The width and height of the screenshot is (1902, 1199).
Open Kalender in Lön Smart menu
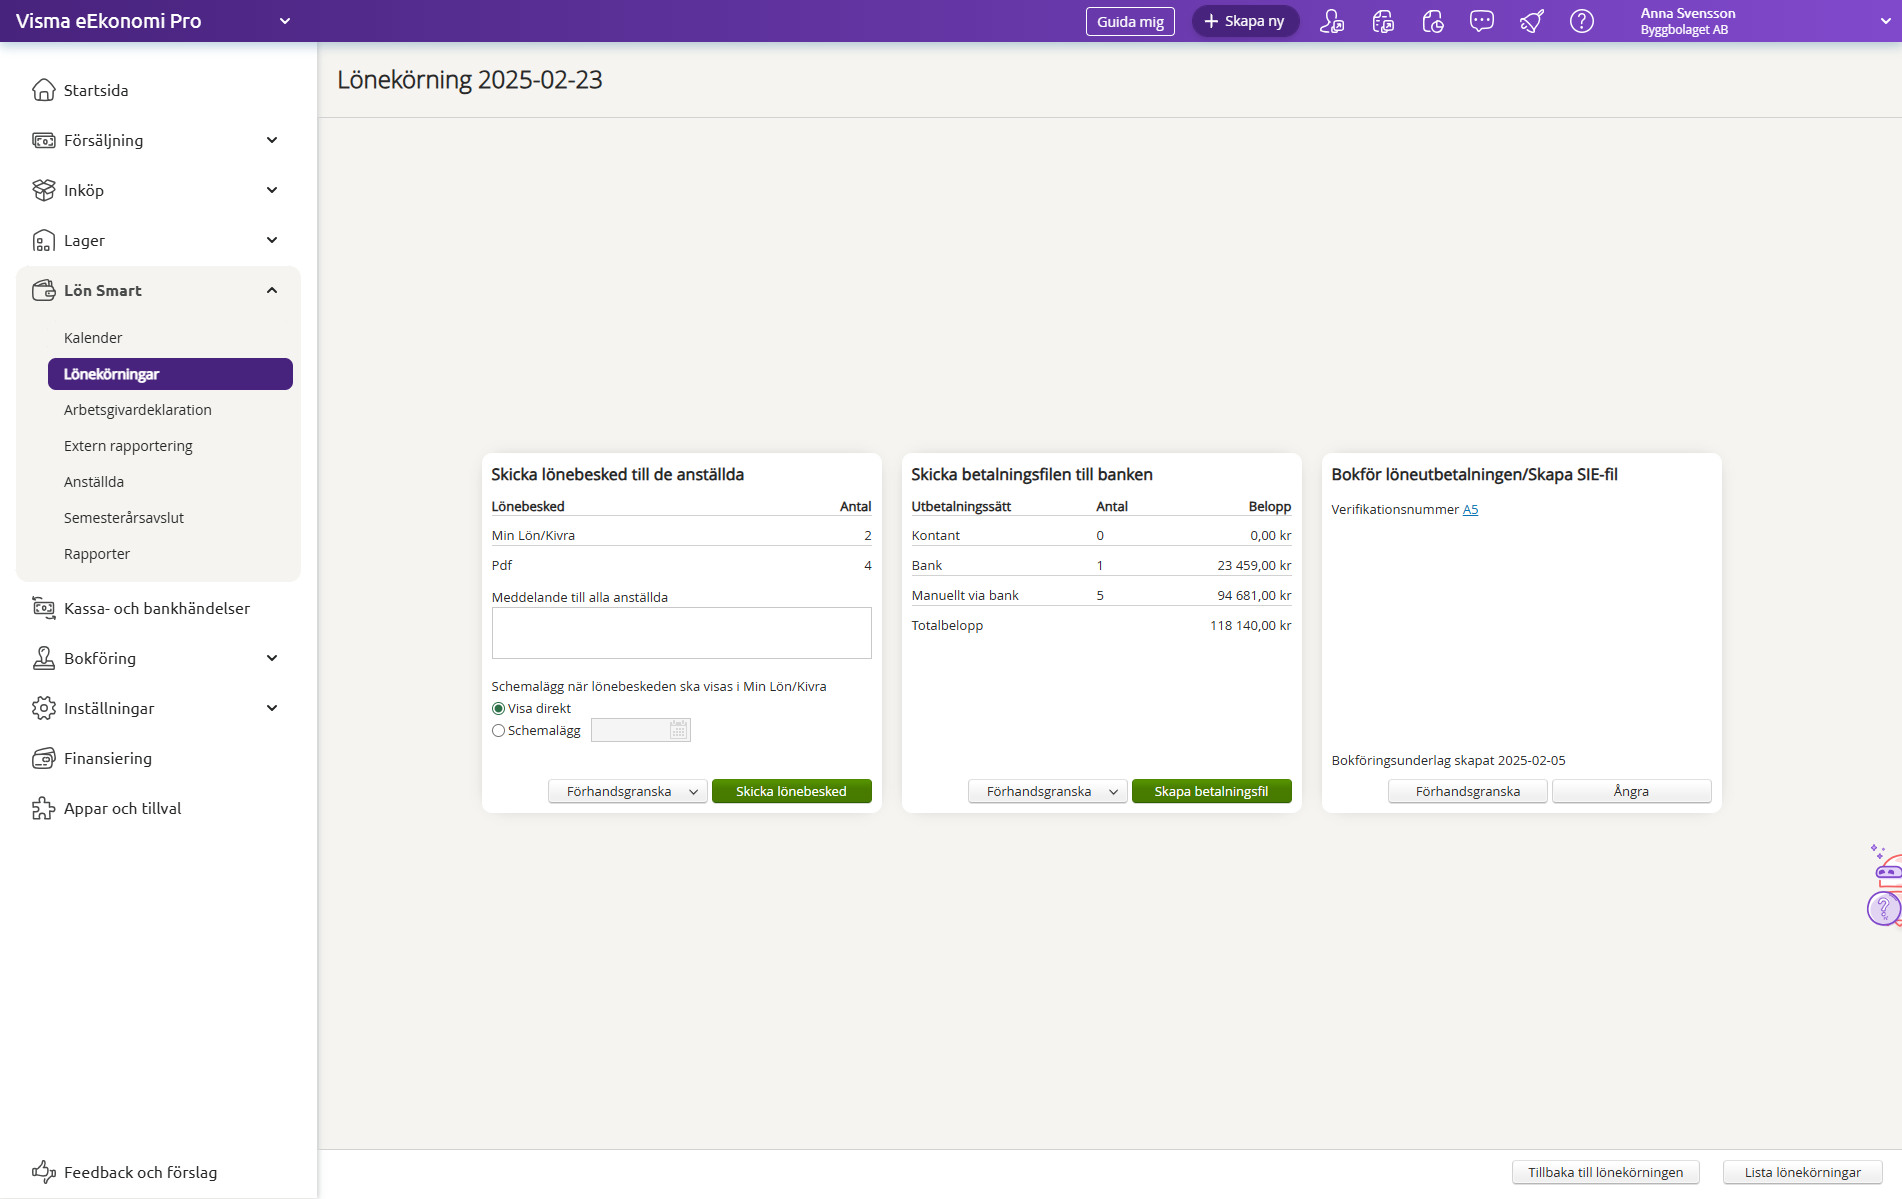[93, 338]
